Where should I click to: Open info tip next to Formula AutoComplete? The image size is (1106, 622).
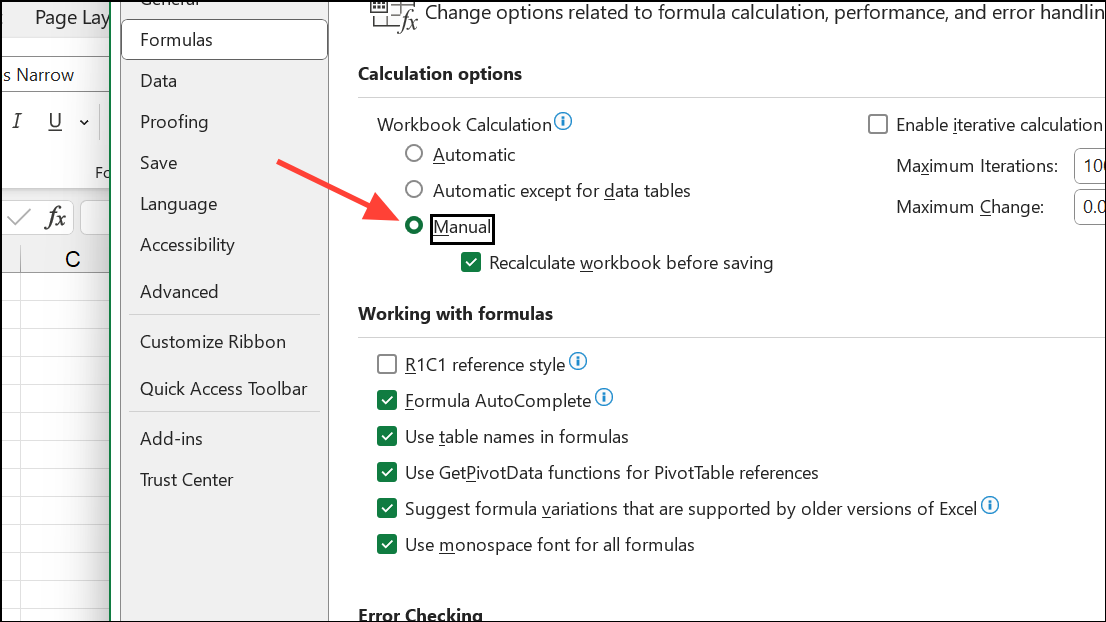pyautogui.click(x=603, y=397)
